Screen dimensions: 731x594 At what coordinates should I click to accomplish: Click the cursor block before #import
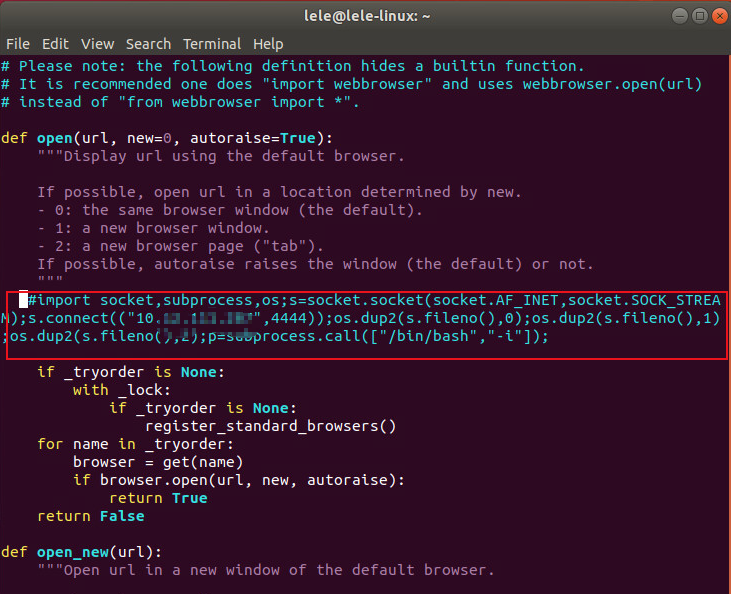coord(24,300)
